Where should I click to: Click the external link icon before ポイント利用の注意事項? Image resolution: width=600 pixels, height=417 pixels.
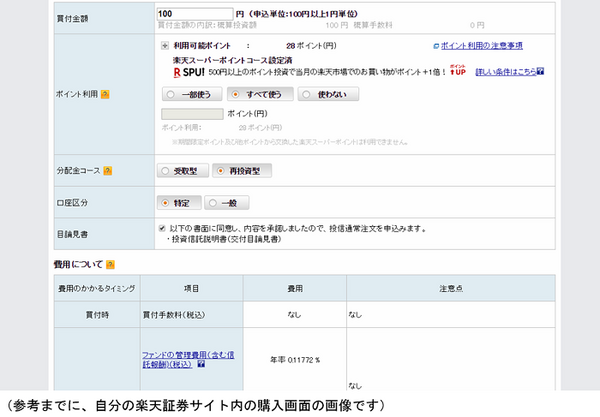coord(436,46)
